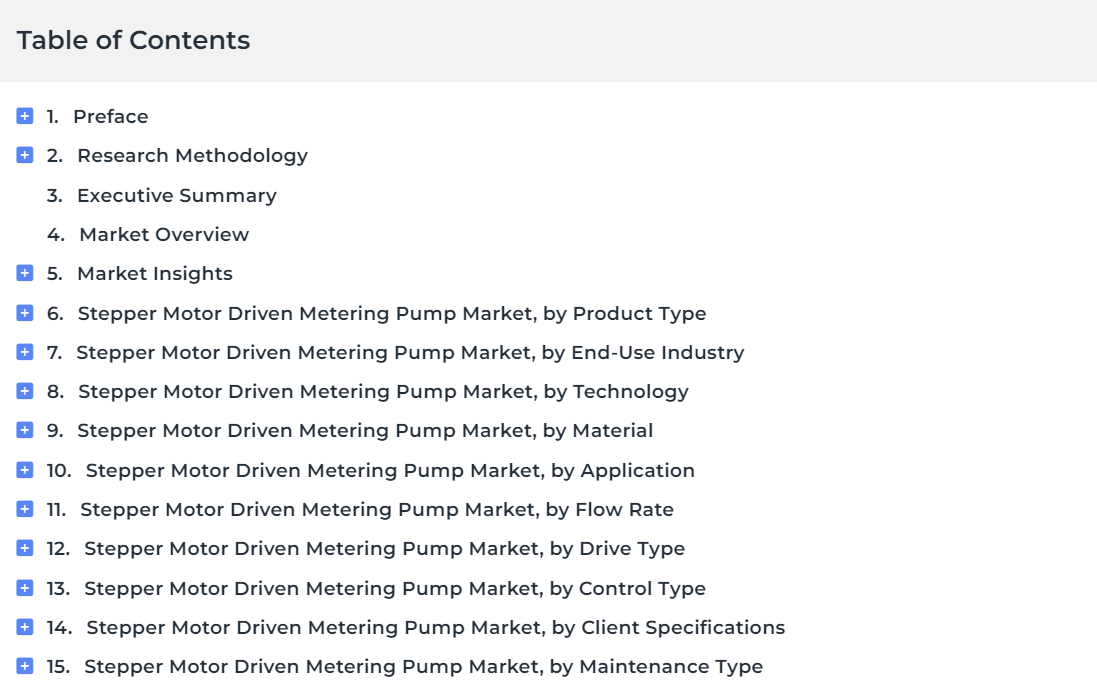Image resolution: width=1097 pixels, height=687 pixels.
Task: Open the Market Insights entry text
Action: [155, 274]
